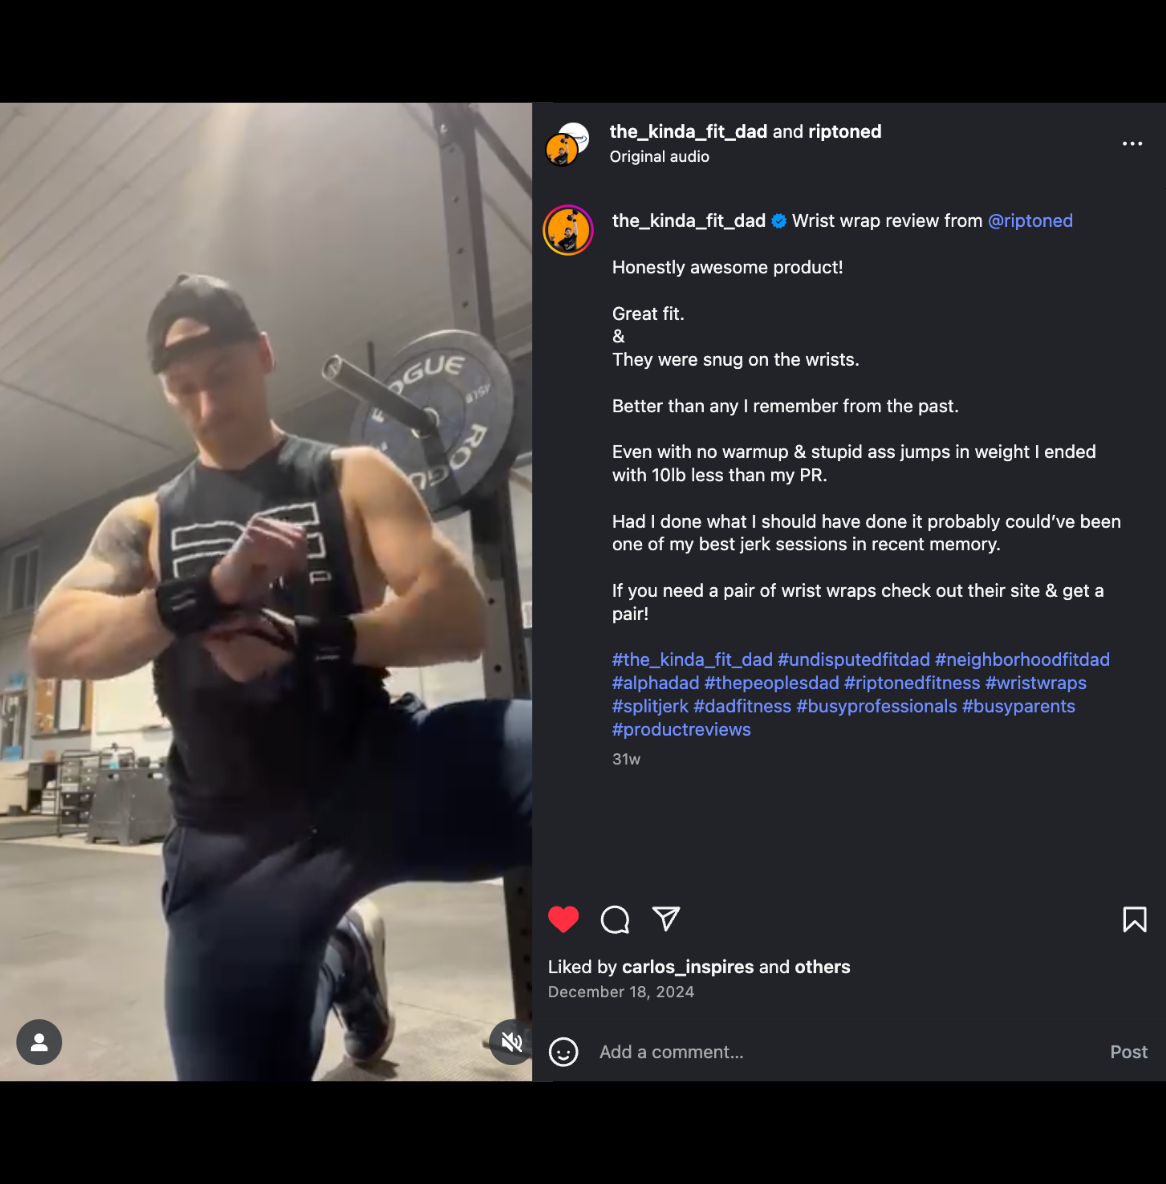Viewport: 1166px width, 1184px height.
Task: Unmute the video audio
Action: click(512, 1042)
